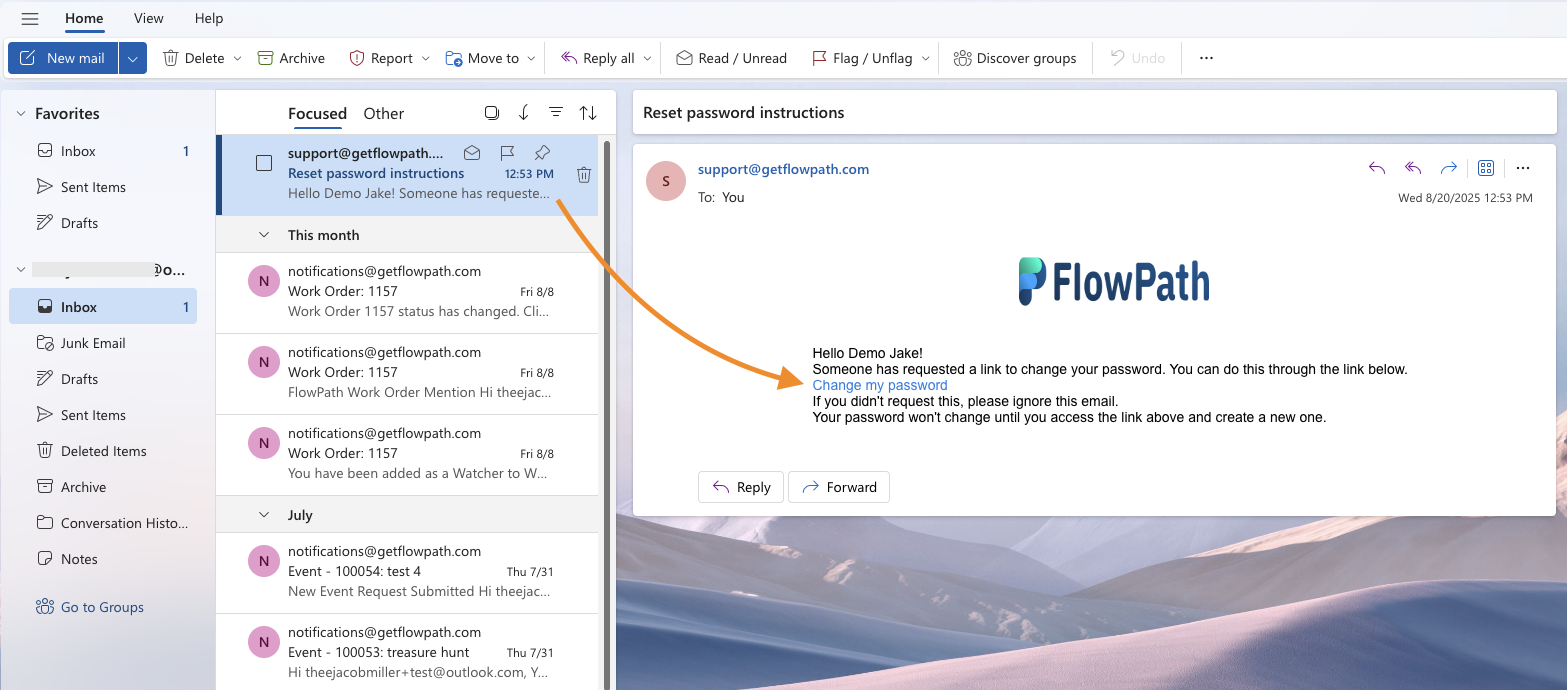
Task: Switch to the Other inbox tab
Action: click(384, 114)
